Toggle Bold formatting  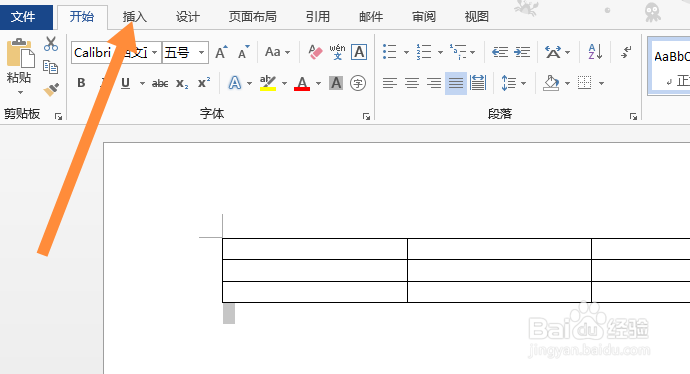[x=81, y=83]
